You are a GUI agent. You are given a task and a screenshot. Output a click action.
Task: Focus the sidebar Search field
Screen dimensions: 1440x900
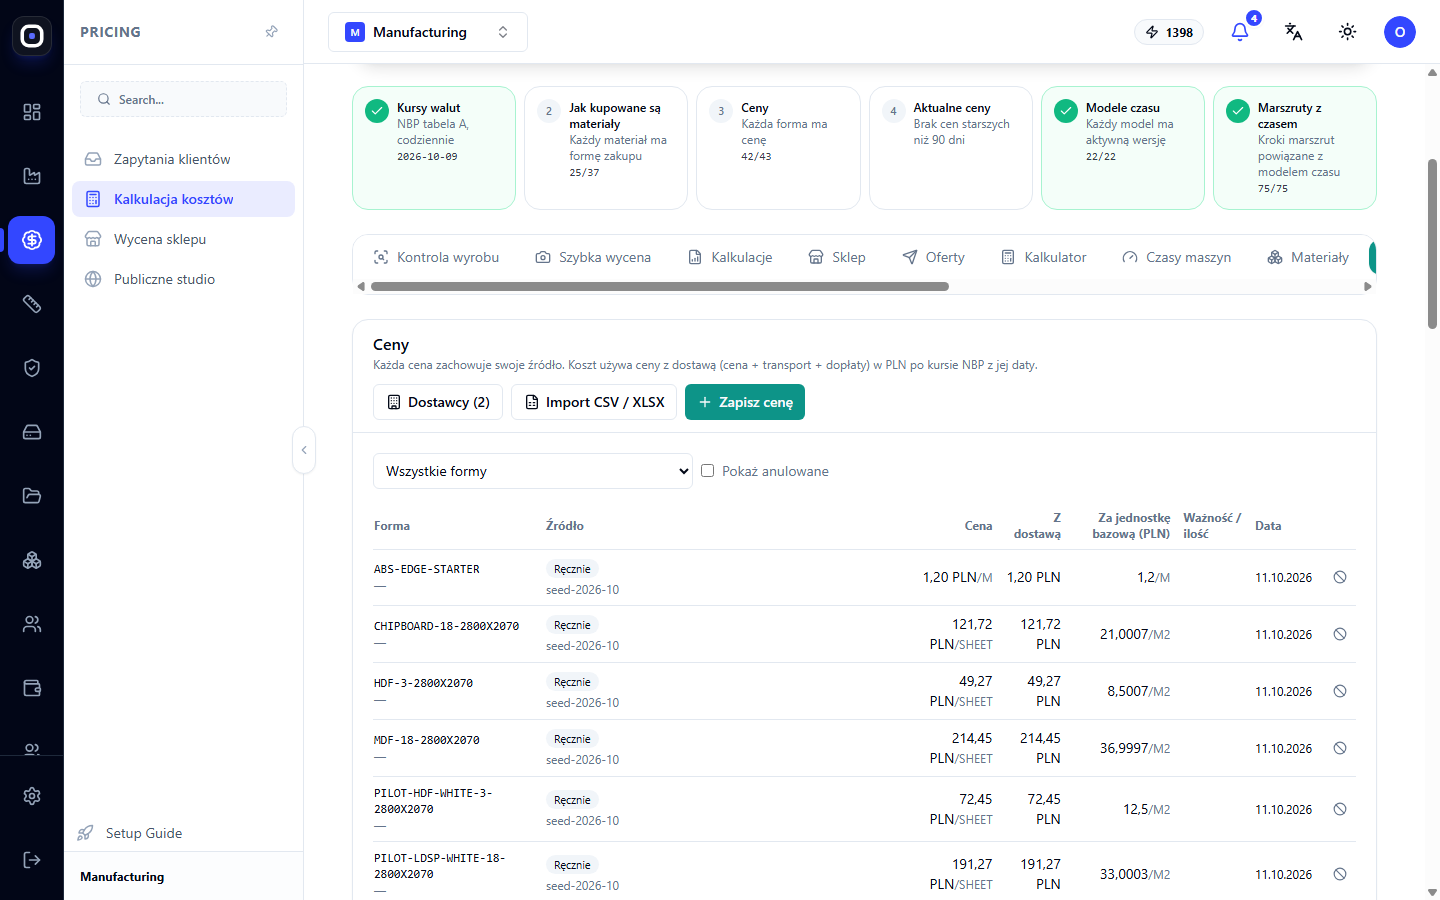(183, 99)
